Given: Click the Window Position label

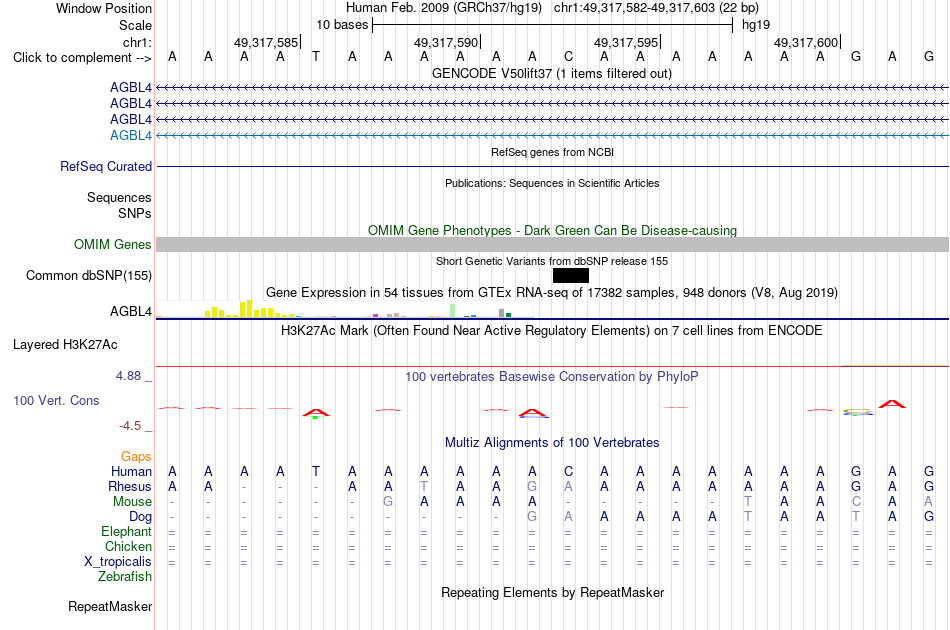Looking at the screenshot, I should (104, 8).
